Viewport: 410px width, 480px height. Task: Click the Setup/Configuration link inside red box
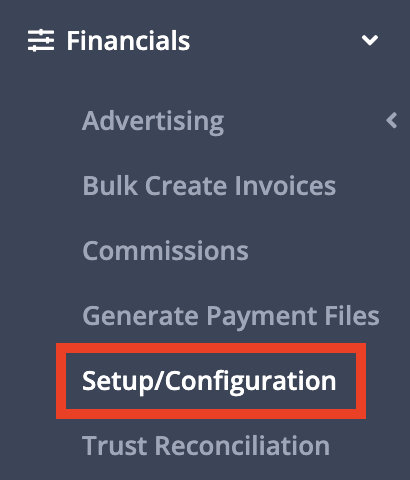click(x=209, y=381)
